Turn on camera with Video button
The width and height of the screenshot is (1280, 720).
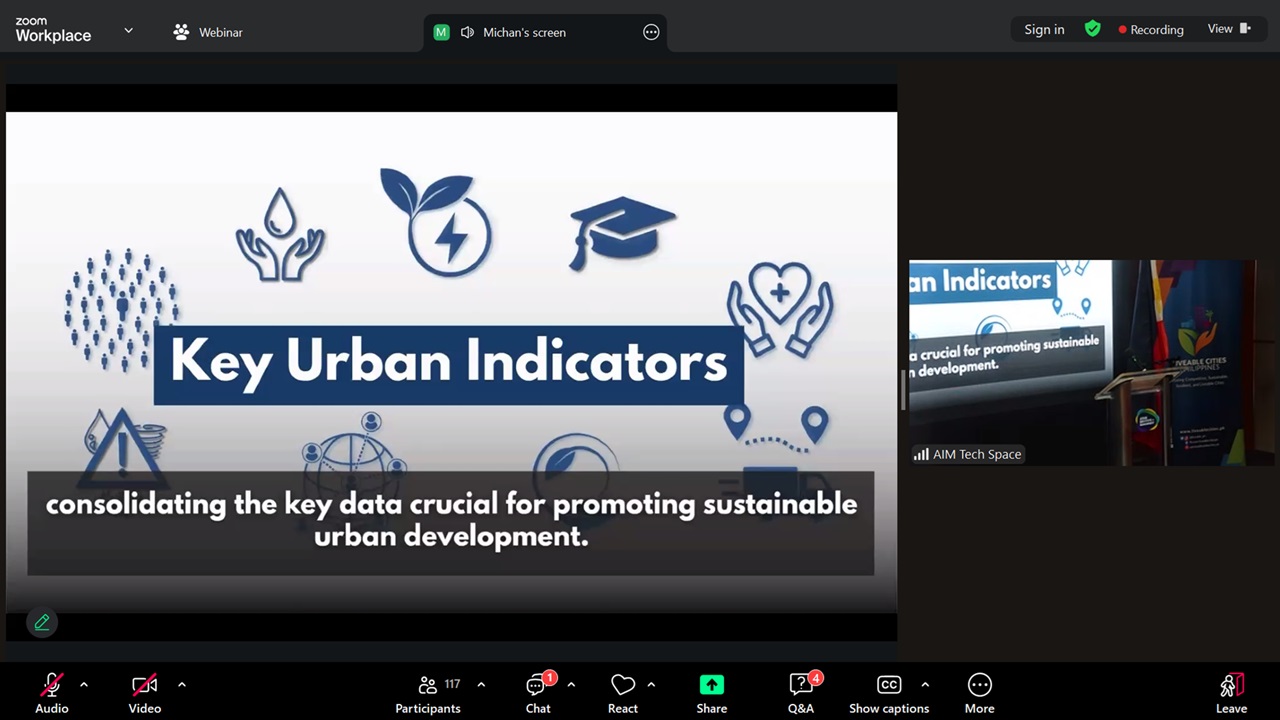145,693
